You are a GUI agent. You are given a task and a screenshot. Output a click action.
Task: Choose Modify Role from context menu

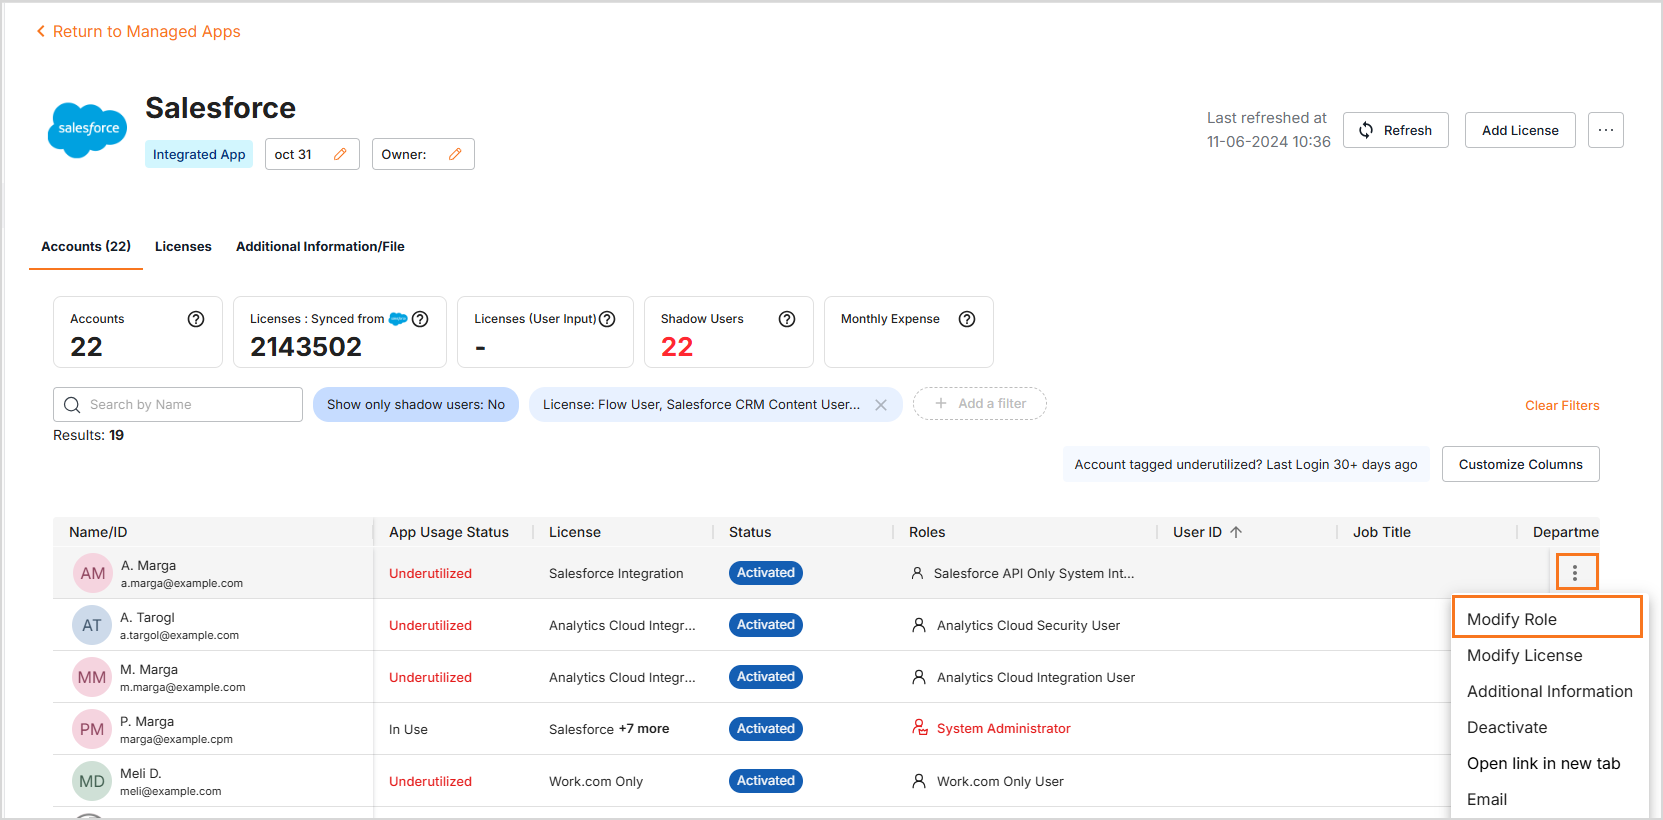(x=1547, y=619)
